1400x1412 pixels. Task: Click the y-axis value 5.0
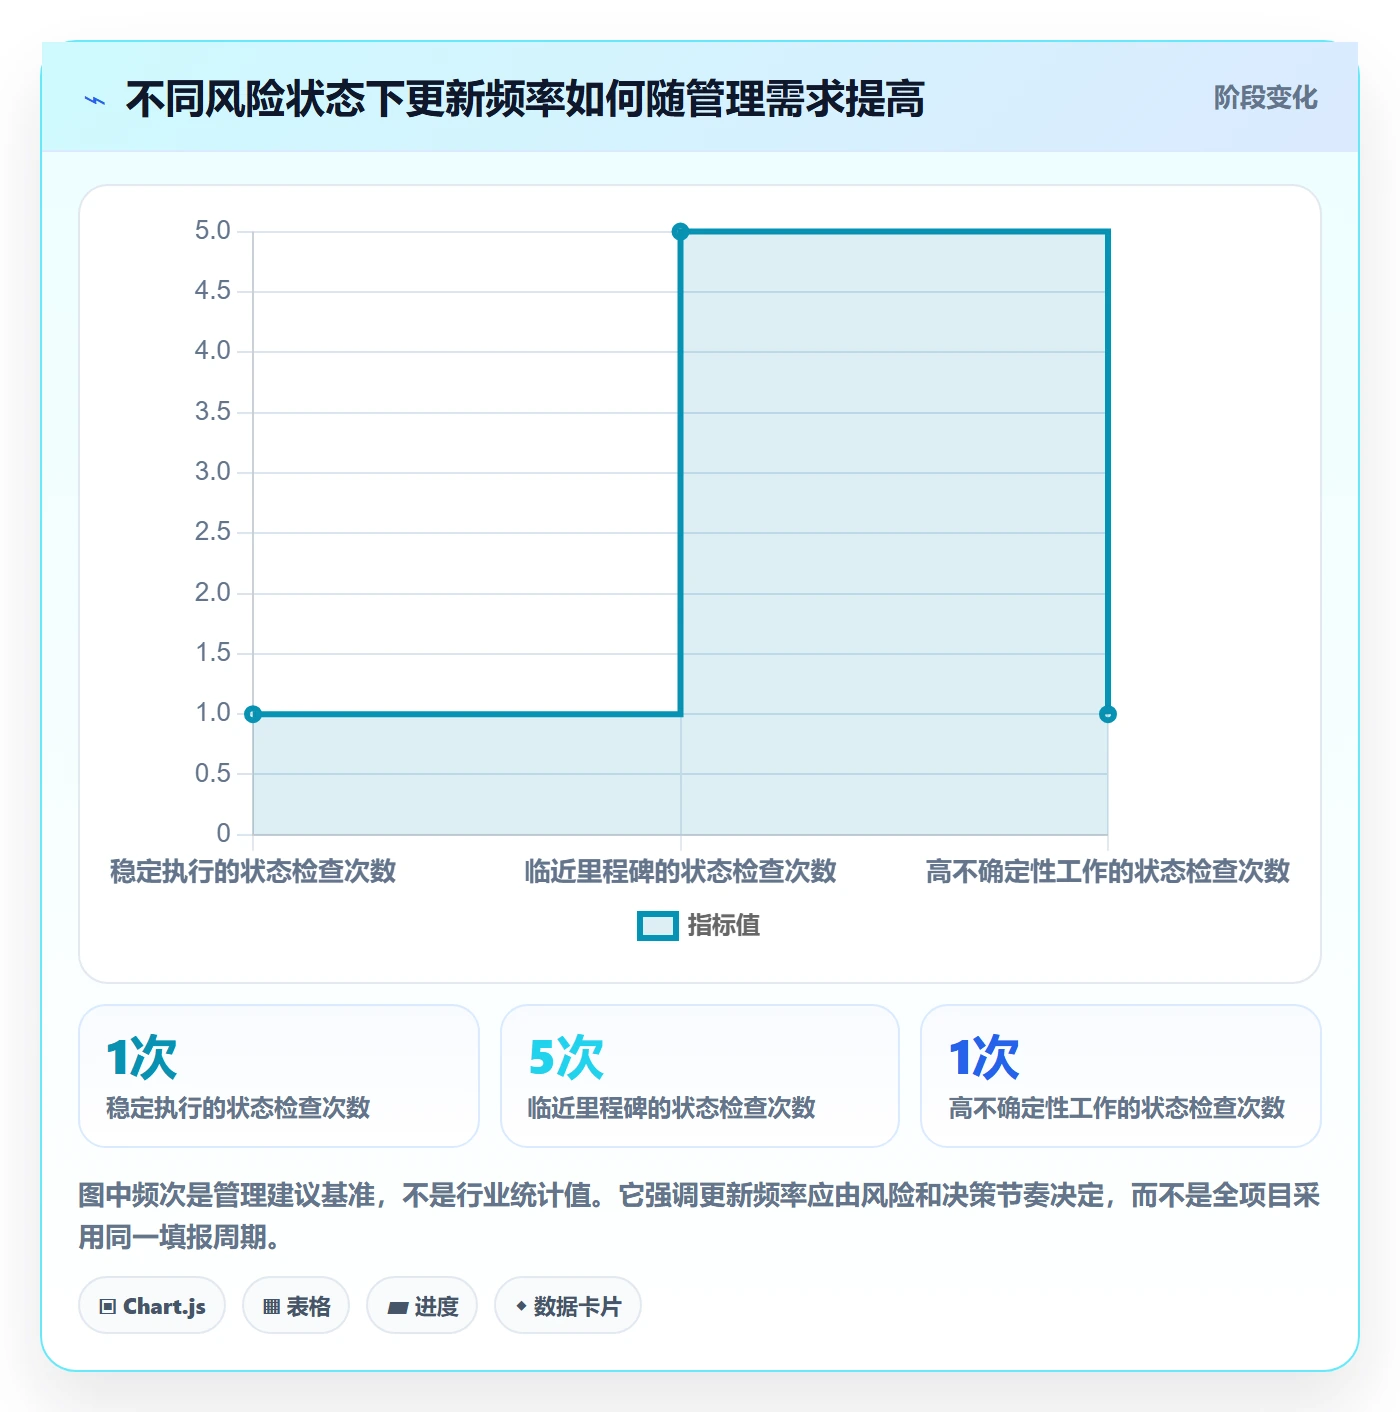(x=212, y=231)
